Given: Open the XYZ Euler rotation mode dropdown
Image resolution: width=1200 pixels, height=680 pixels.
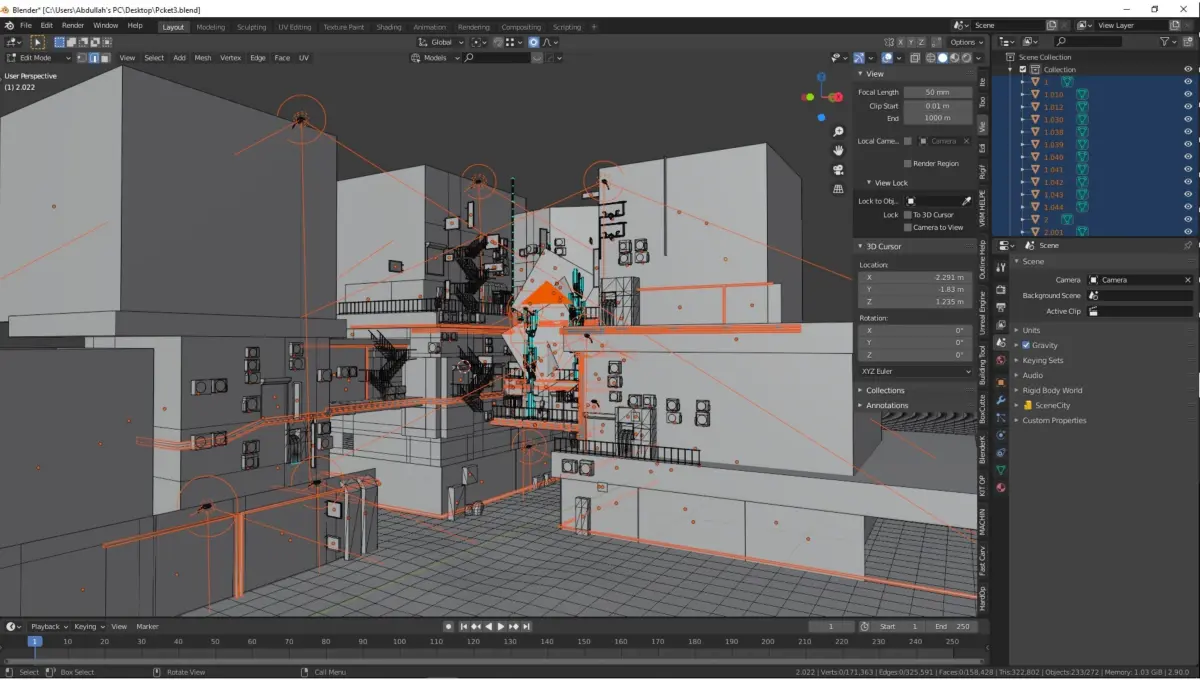Looking at the screenshot, I should pyautogui.click(x=915, y=371).
